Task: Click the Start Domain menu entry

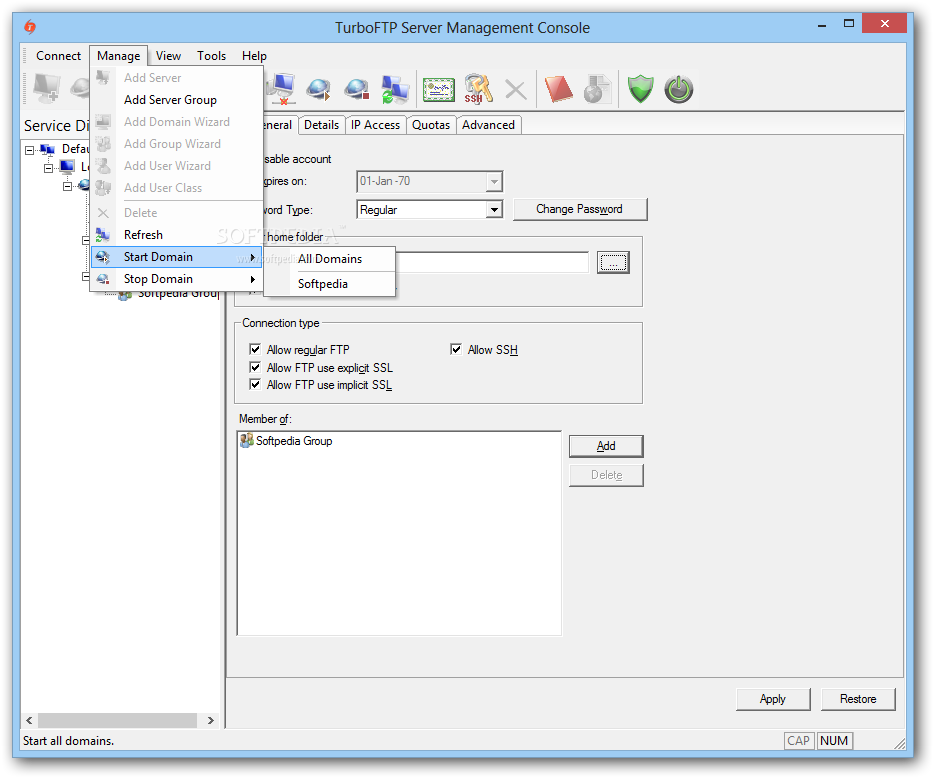Action: tap(176, 257)
